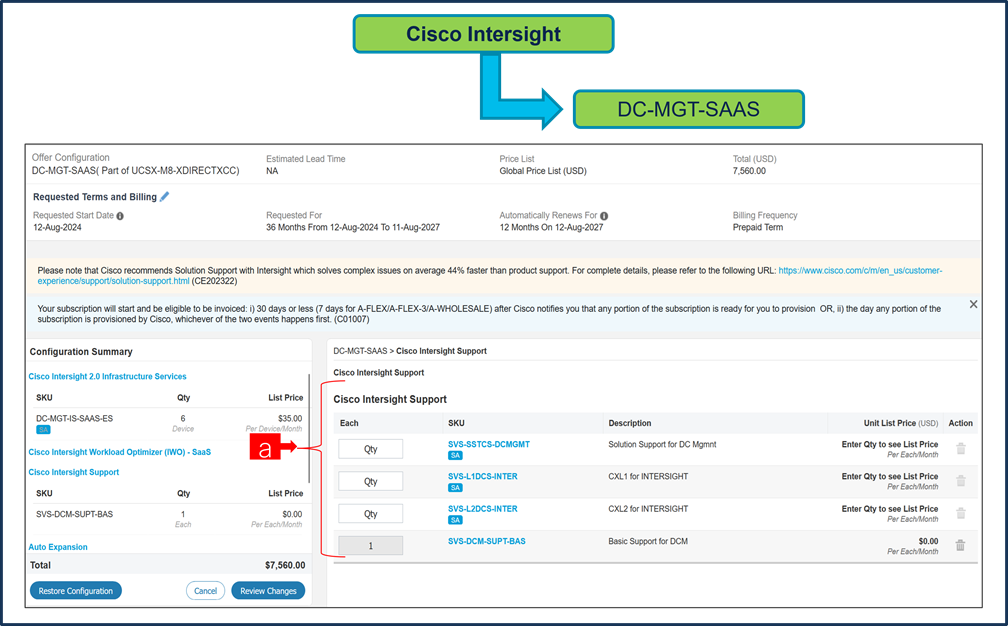
Task: Click the $35.00 list price value
Action: point(290,418)
